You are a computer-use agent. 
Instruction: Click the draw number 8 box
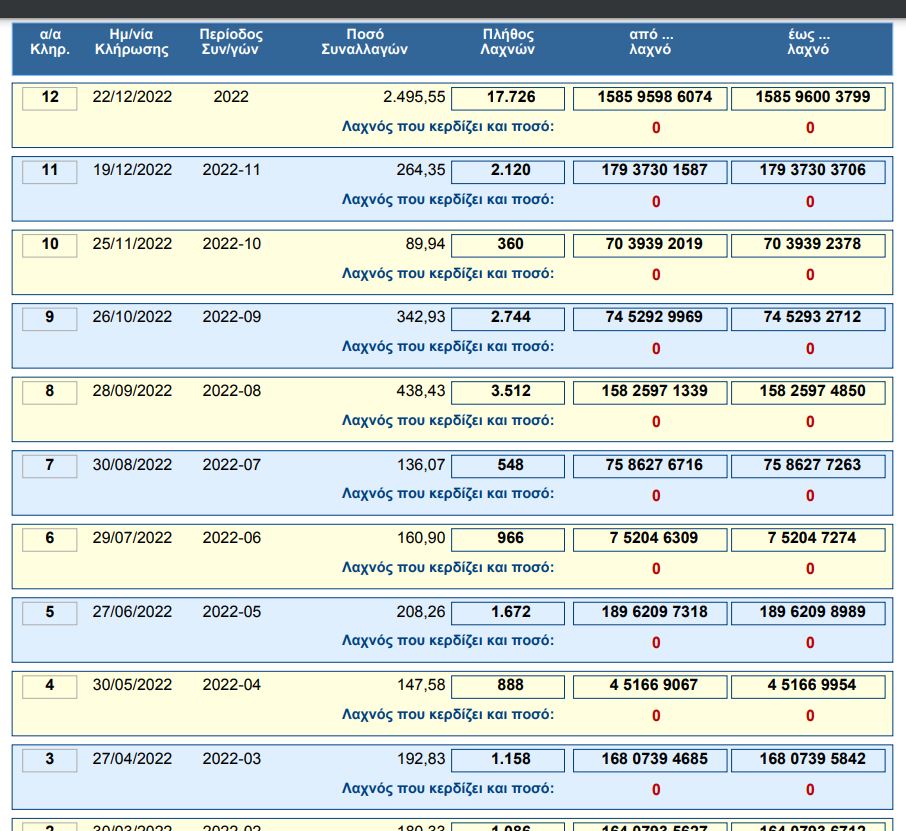tap(50, 392)
